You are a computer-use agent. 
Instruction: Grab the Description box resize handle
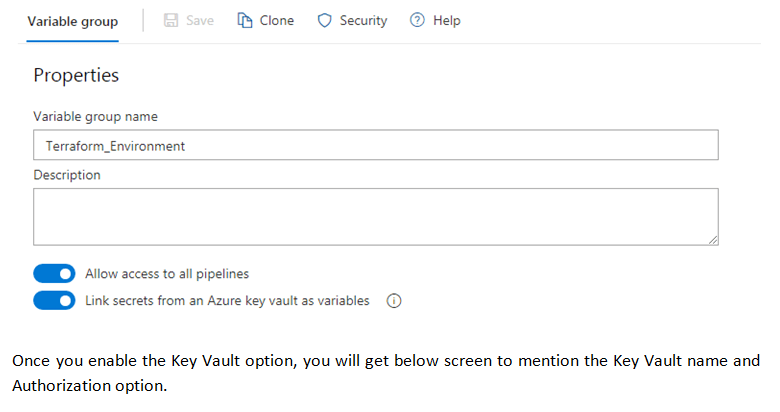(x=714, y=240)
